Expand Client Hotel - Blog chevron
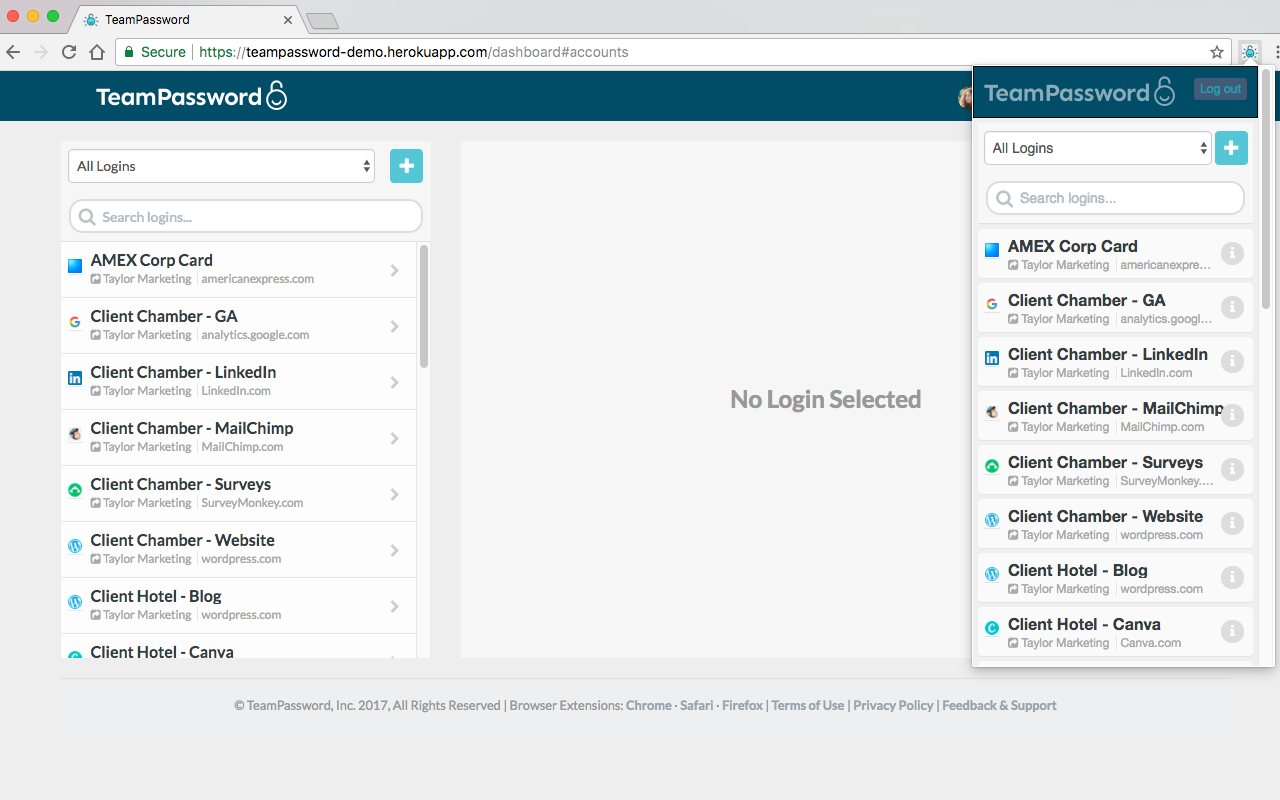Image resolution: width=1280 pixels, height=800 pixels. pos(395,606)
